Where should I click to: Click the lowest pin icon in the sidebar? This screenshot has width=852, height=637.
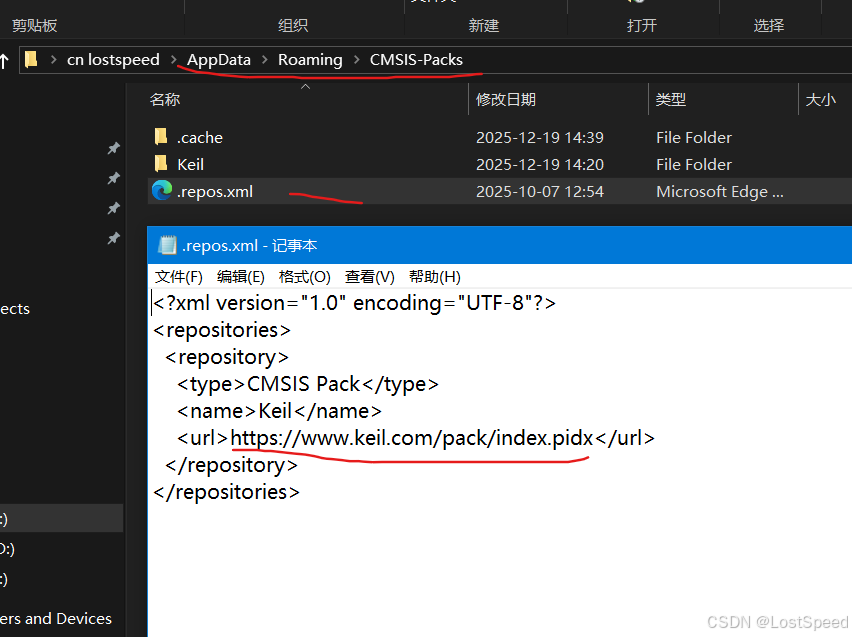[x=113, y=238]
